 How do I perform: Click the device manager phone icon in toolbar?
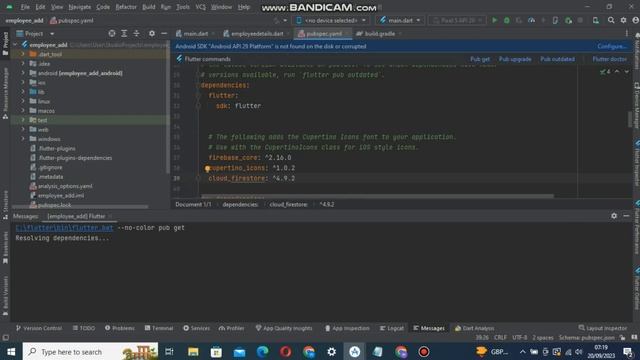click(x=596, y=20)
